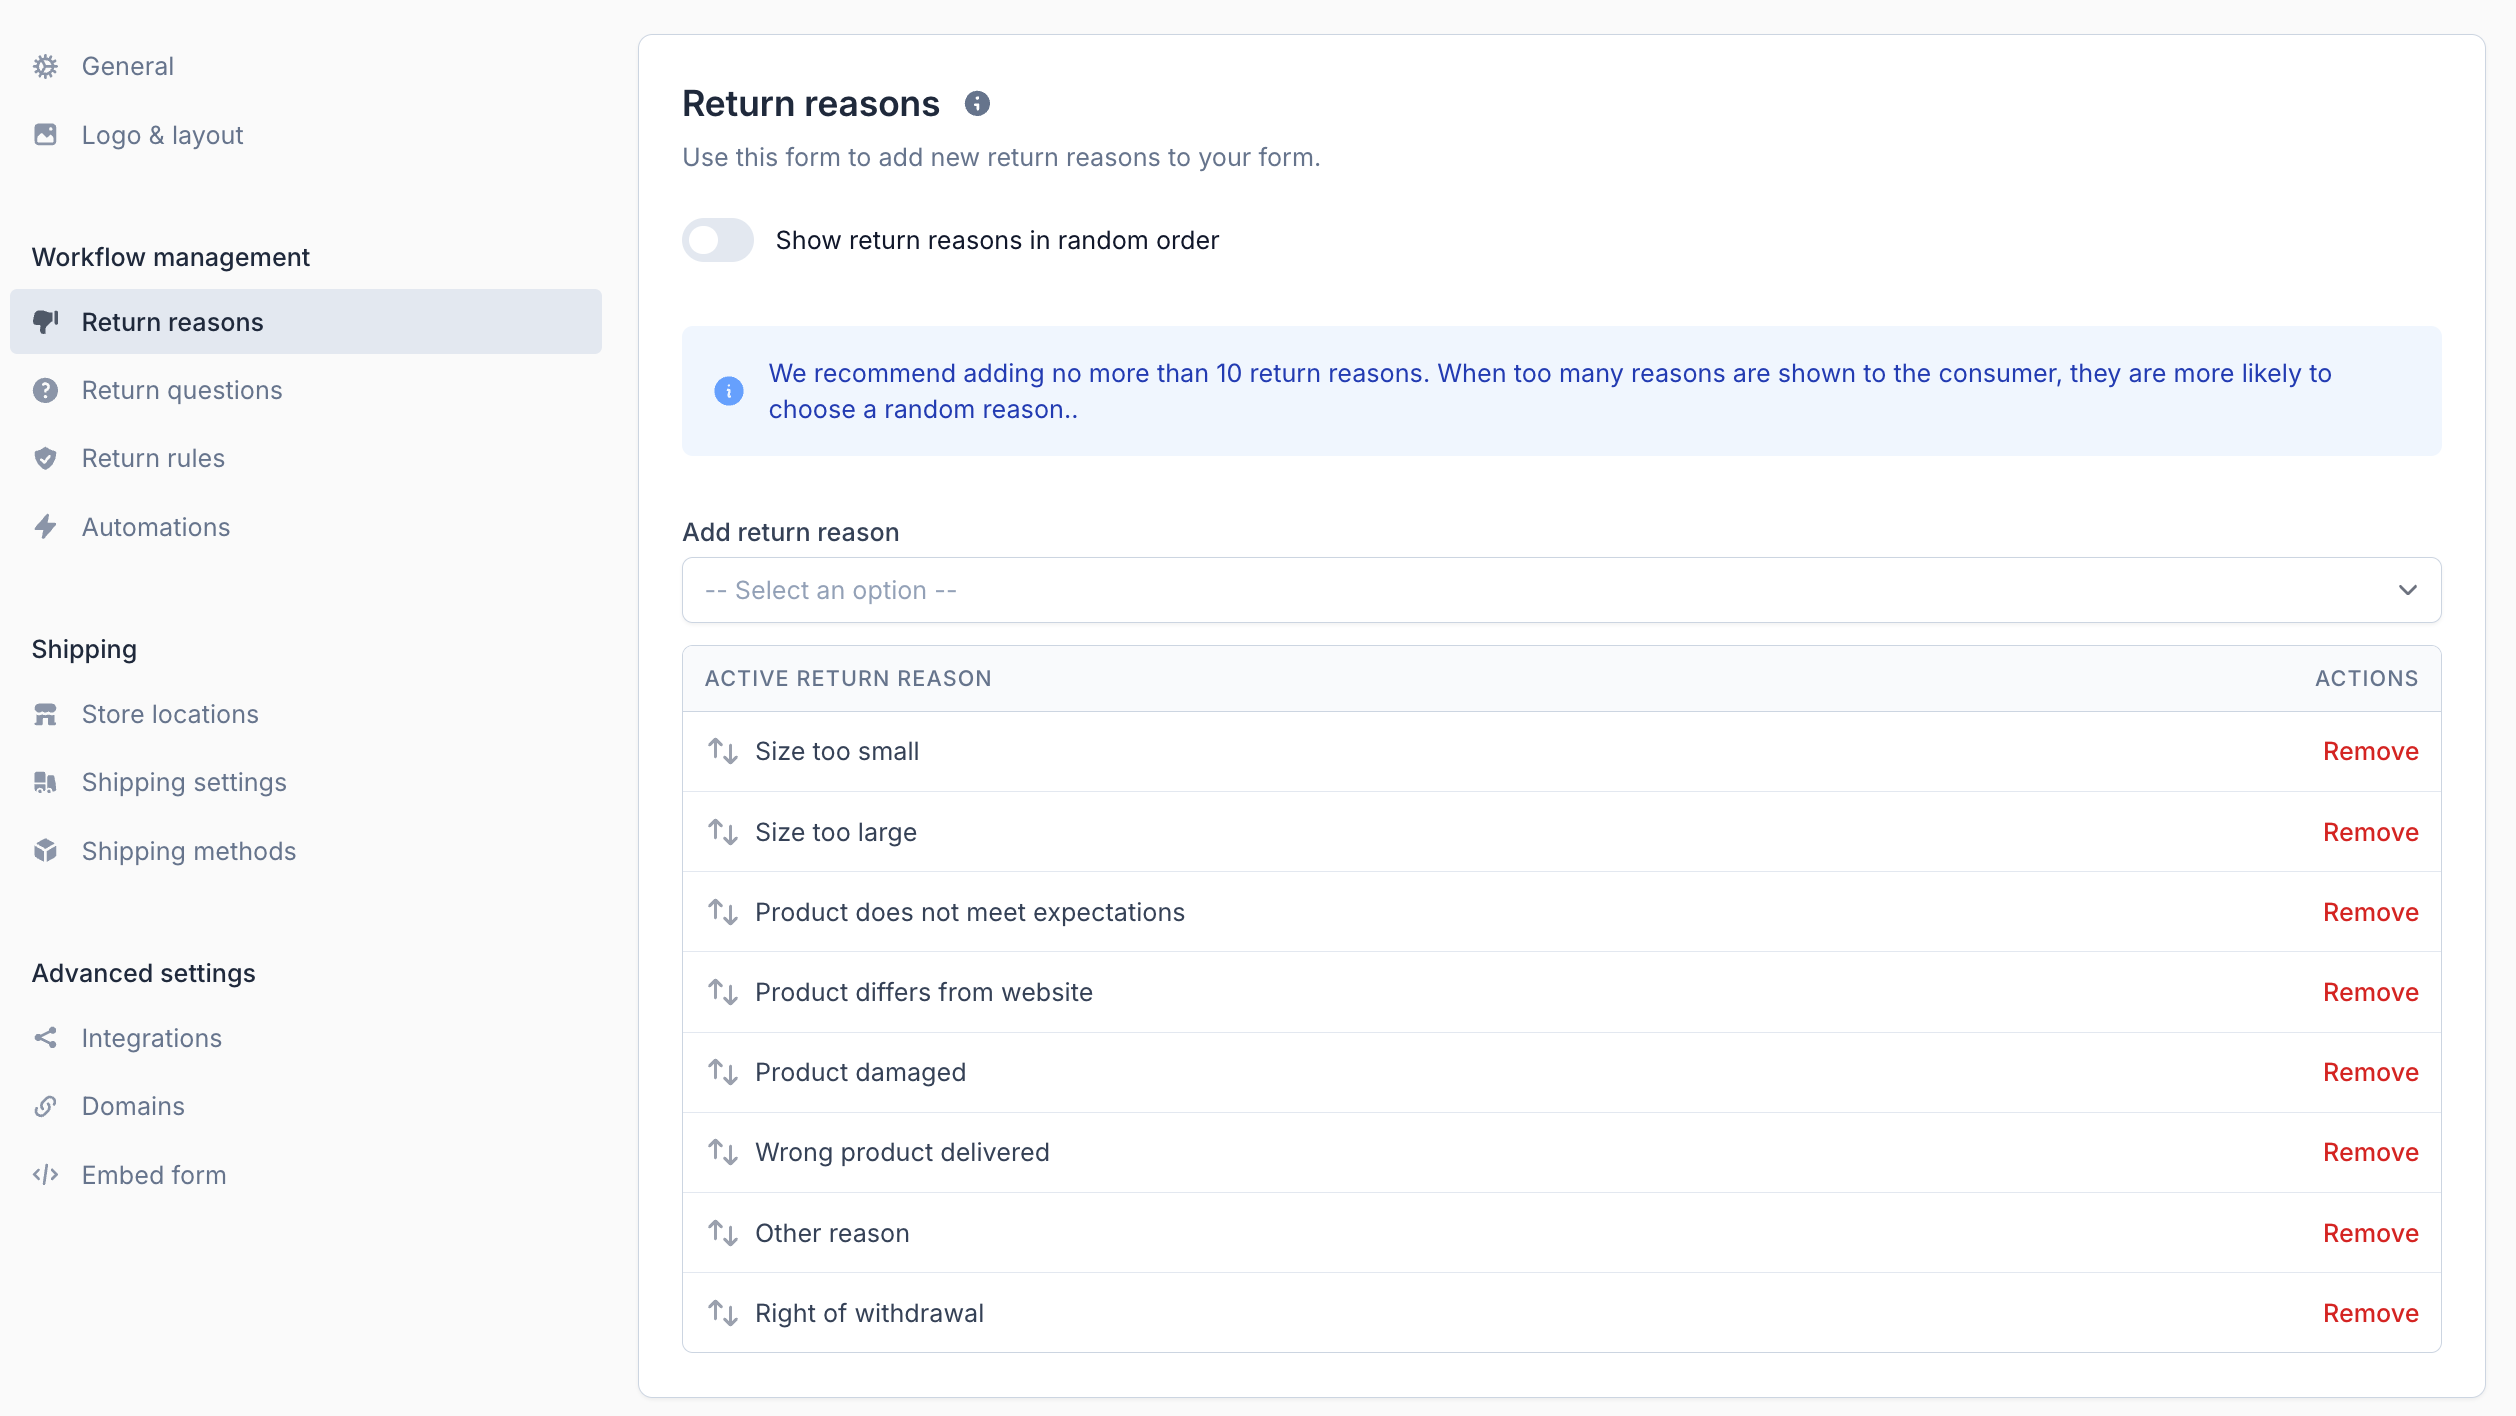Go to Shipping methods page

coord(188,851)
